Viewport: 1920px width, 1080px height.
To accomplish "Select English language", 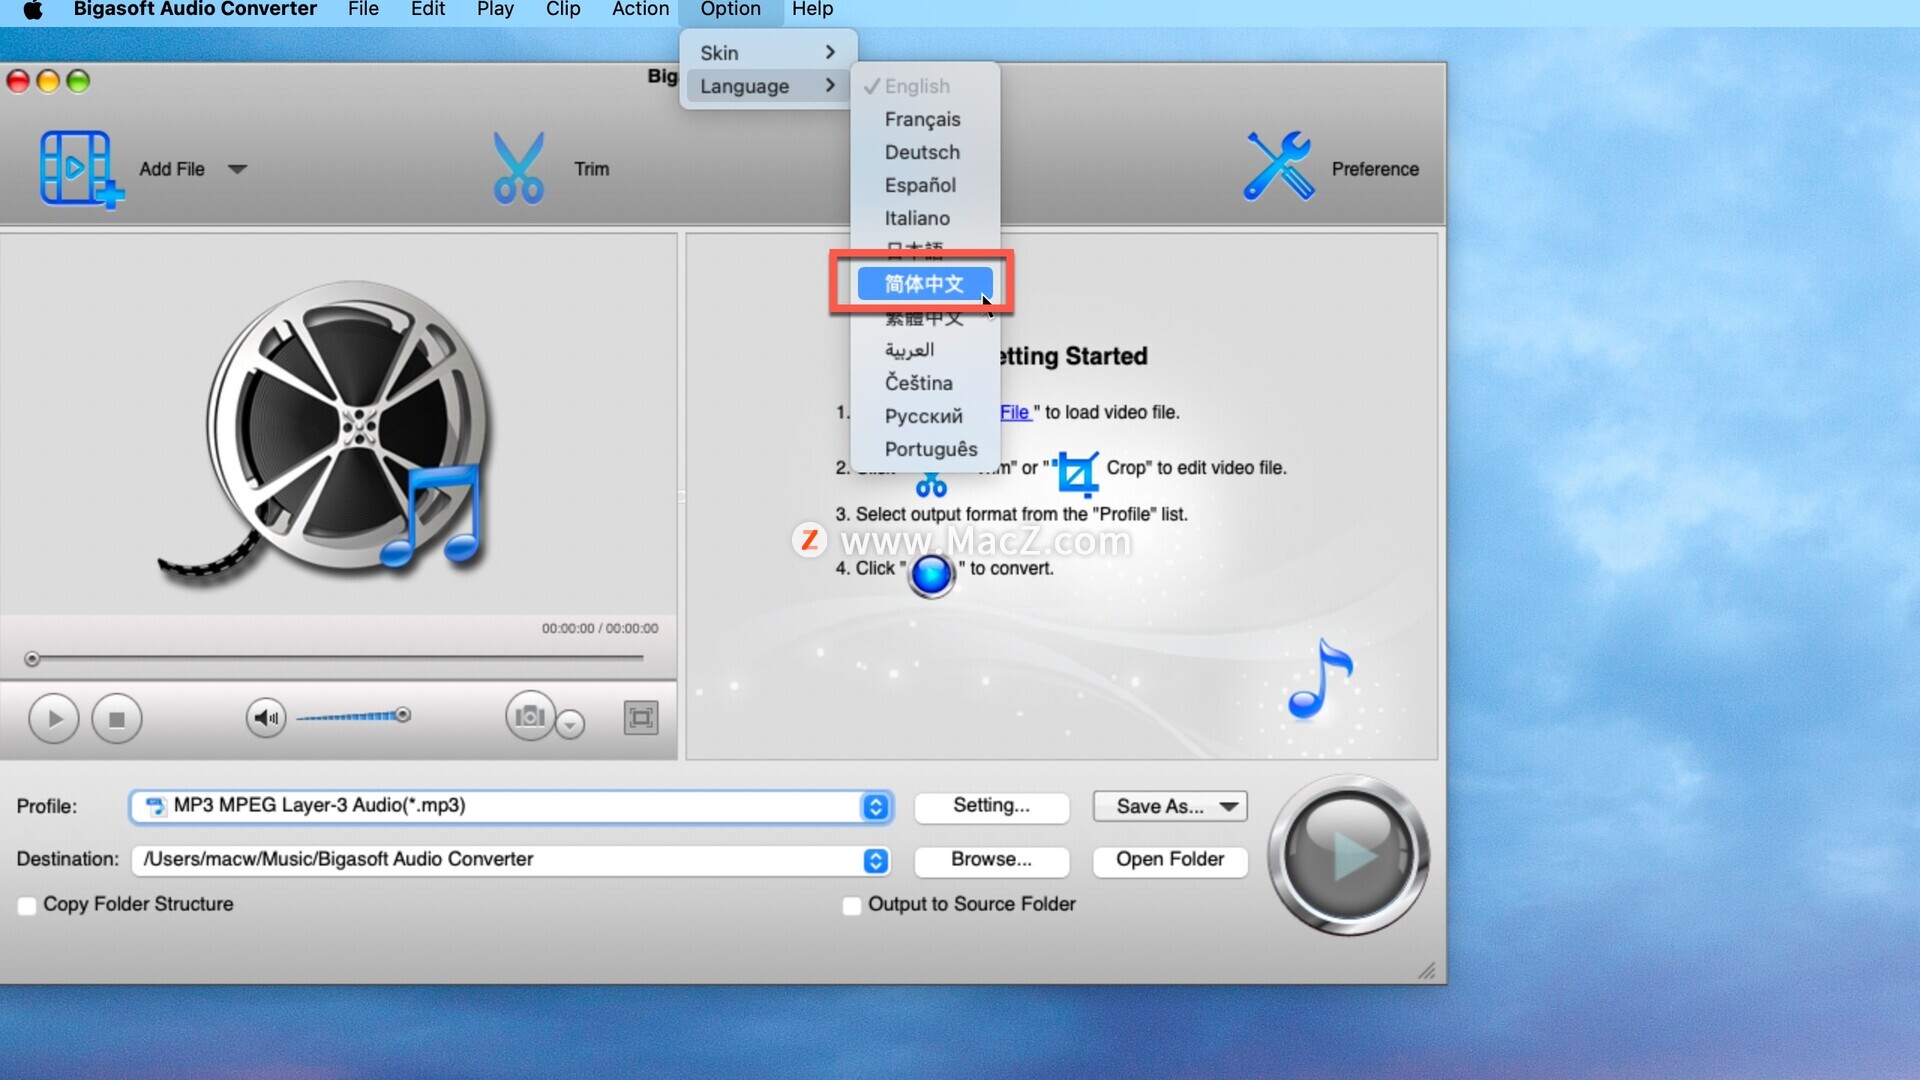I will (925, 86).
